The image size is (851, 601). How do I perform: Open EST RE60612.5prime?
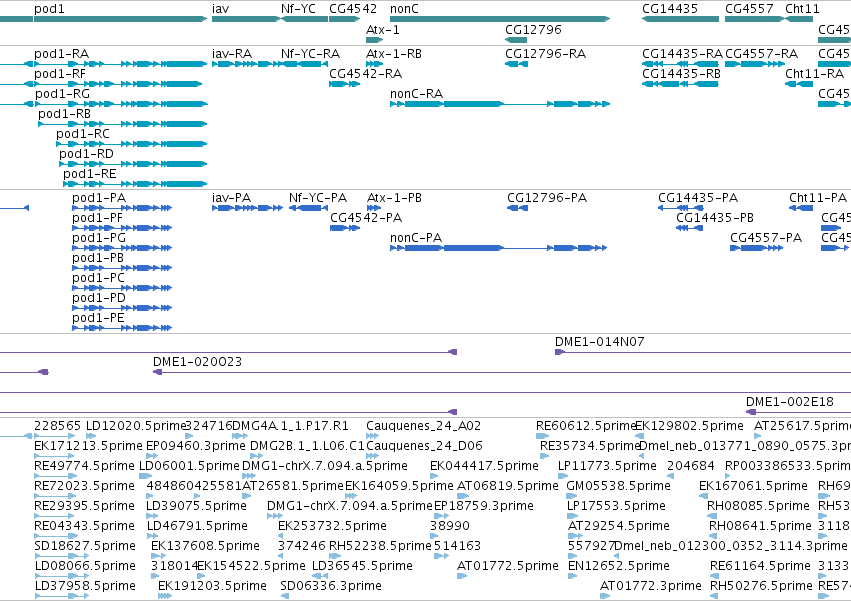point(586,426)
